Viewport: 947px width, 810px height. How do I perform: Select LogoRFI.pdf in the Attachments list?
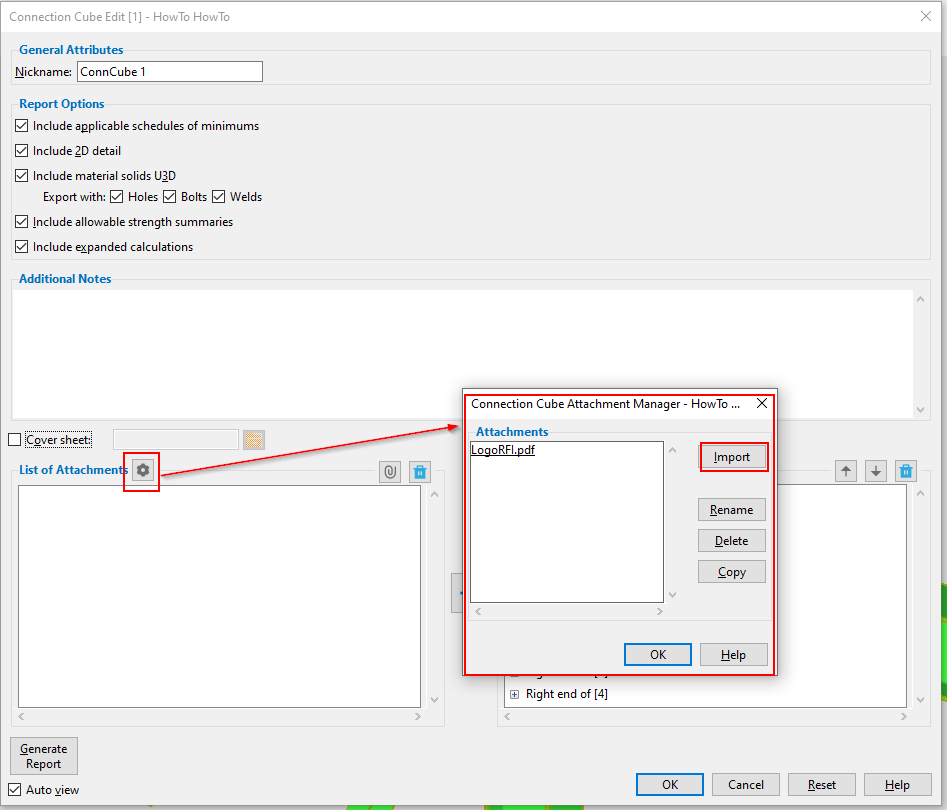pos(502,450)
